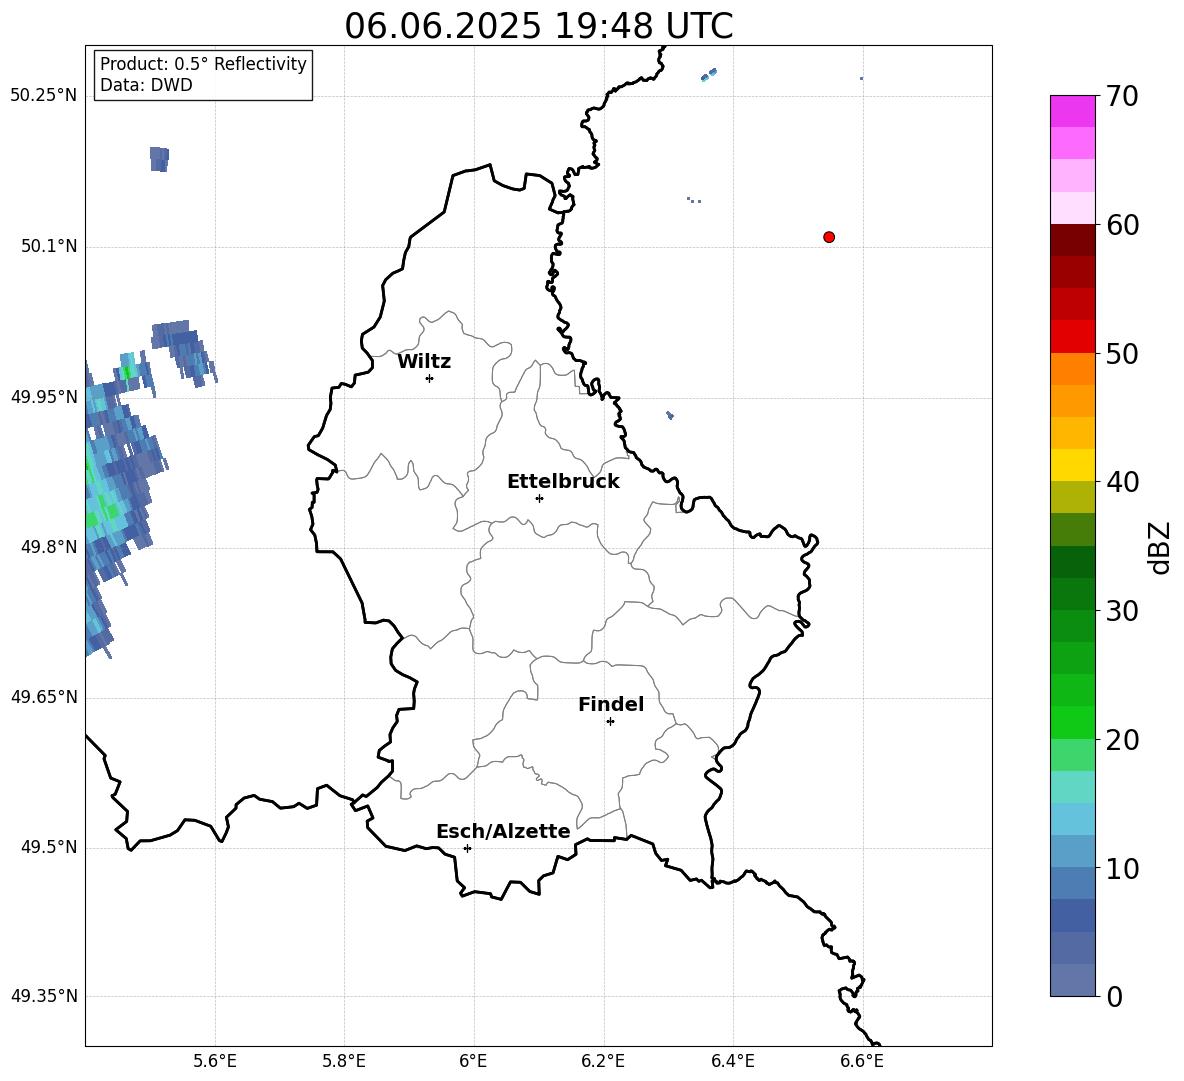Click the dBZ colorbar label
The image size is (1184, 1081).
[1159, 547]
